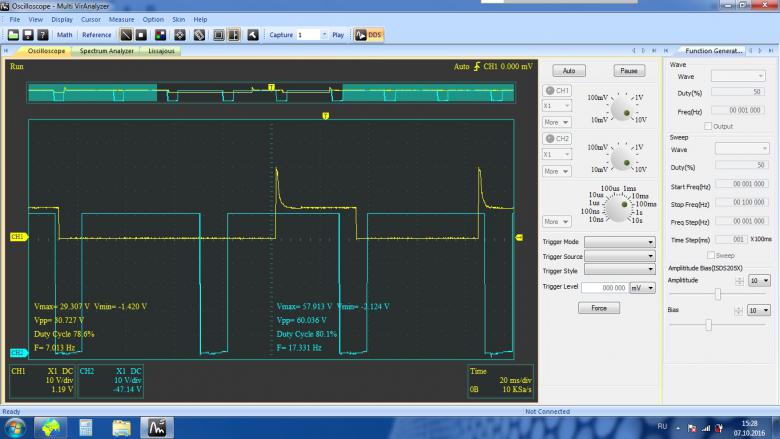Click the Auto button
This screenshot has height=439, width=780.
569,71
